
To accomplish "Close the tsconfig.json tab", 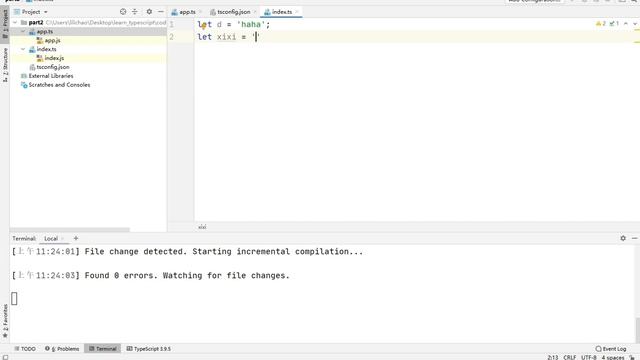I will (x=255, y=12).
